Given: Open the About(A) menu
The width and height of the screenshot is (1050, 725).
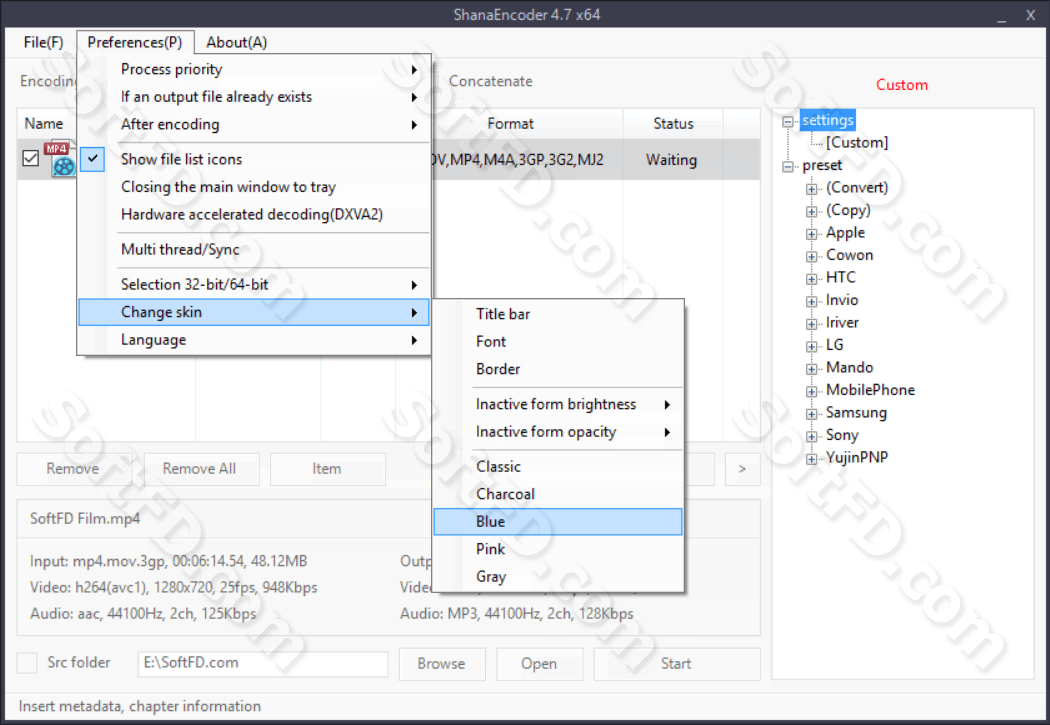Looking at the screenshot, I should [236, 42].
